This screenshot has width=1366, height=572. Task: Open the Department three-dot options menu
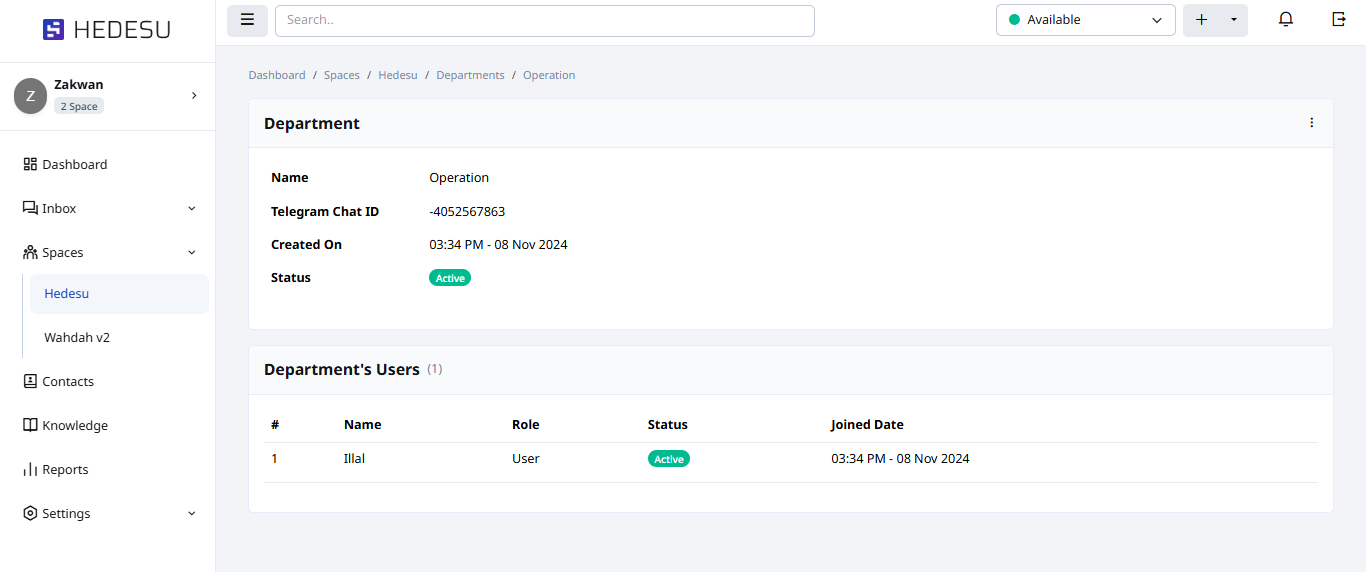point(1312,123)
